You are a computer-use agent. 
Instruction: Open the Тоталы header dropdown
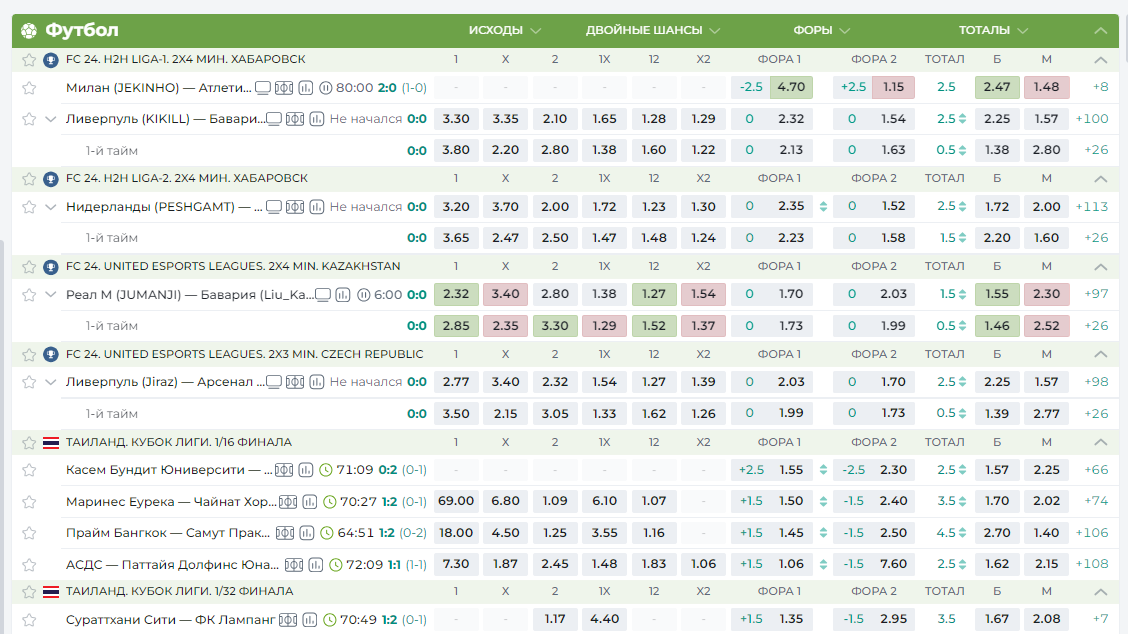click(1027, 30)
